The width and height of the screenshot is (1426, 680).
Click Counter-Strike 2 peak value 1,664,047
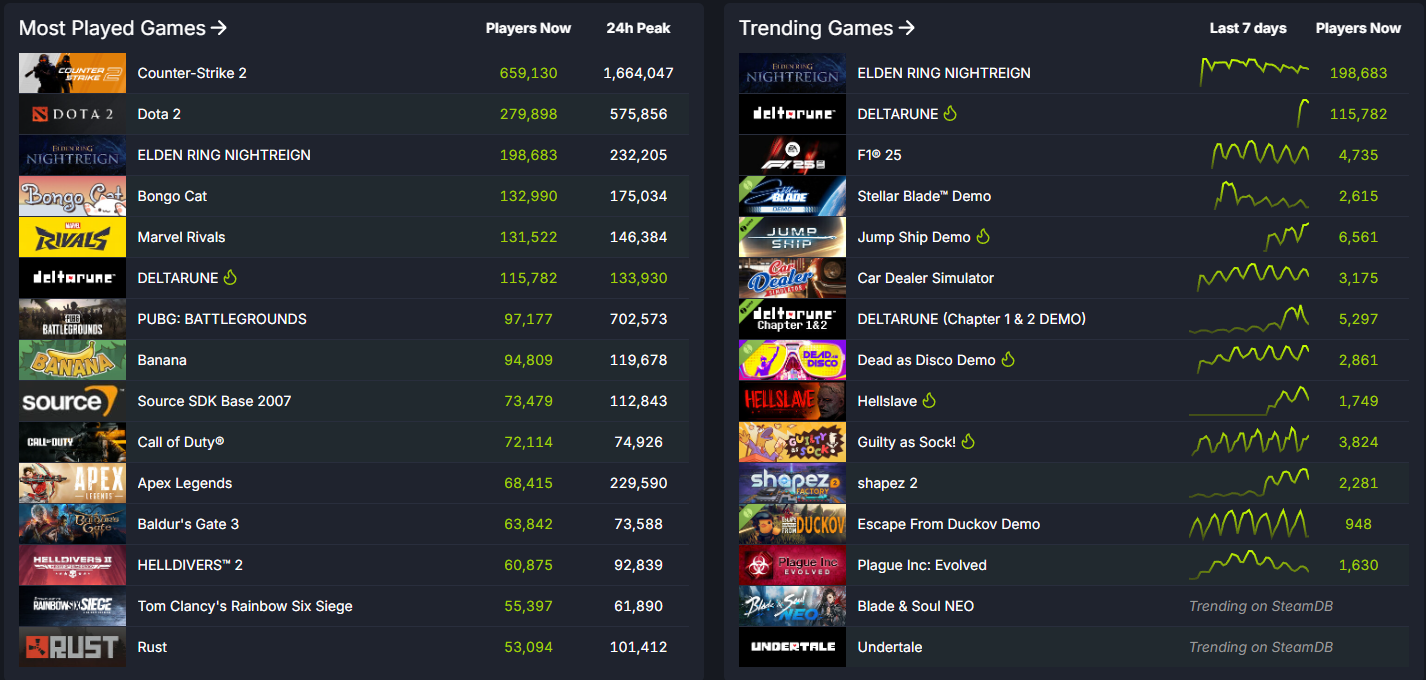(638, 73)
